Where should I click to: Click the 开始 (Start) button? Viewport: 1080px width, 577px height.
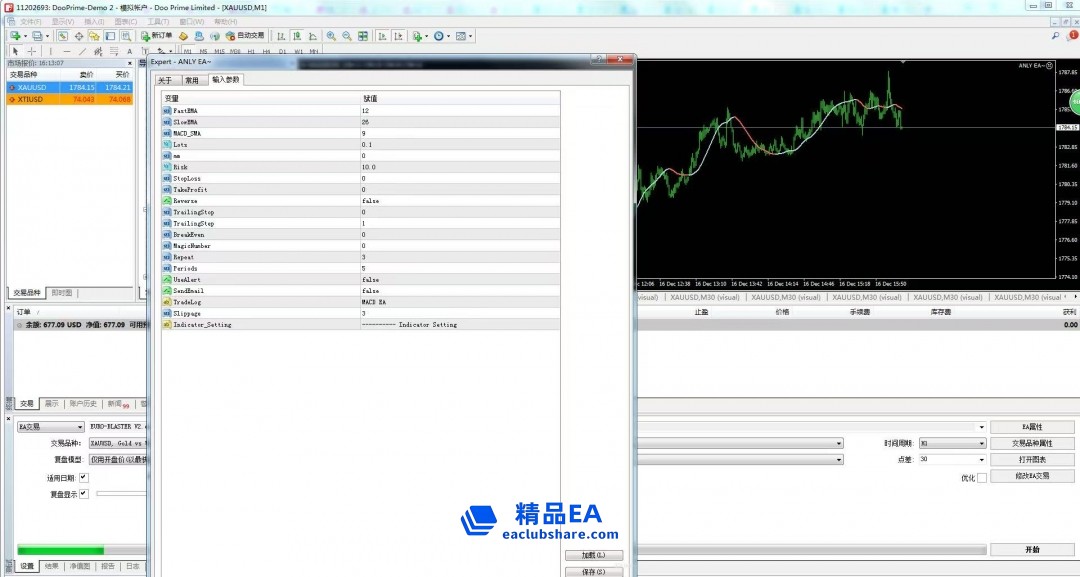(1032, 550)
